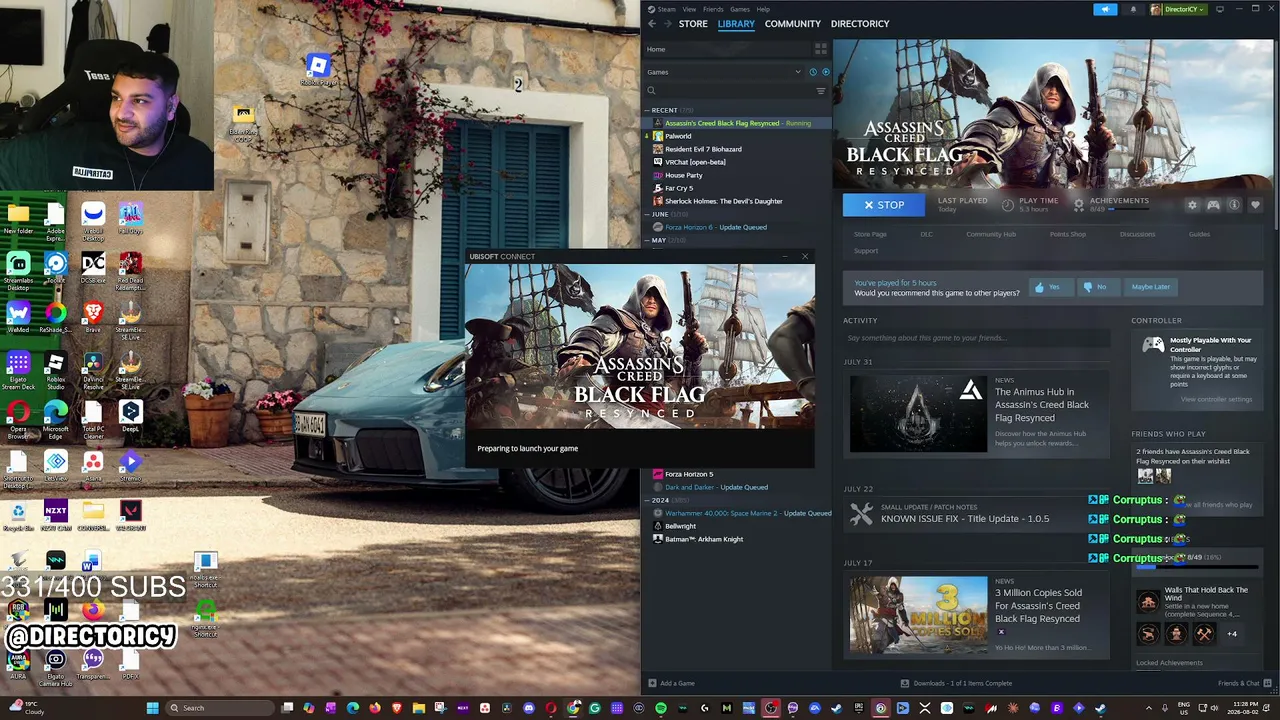Open DaVinci Resolve desktop shortcut
Screen dimensions: 1280x720
pos(93,368)
